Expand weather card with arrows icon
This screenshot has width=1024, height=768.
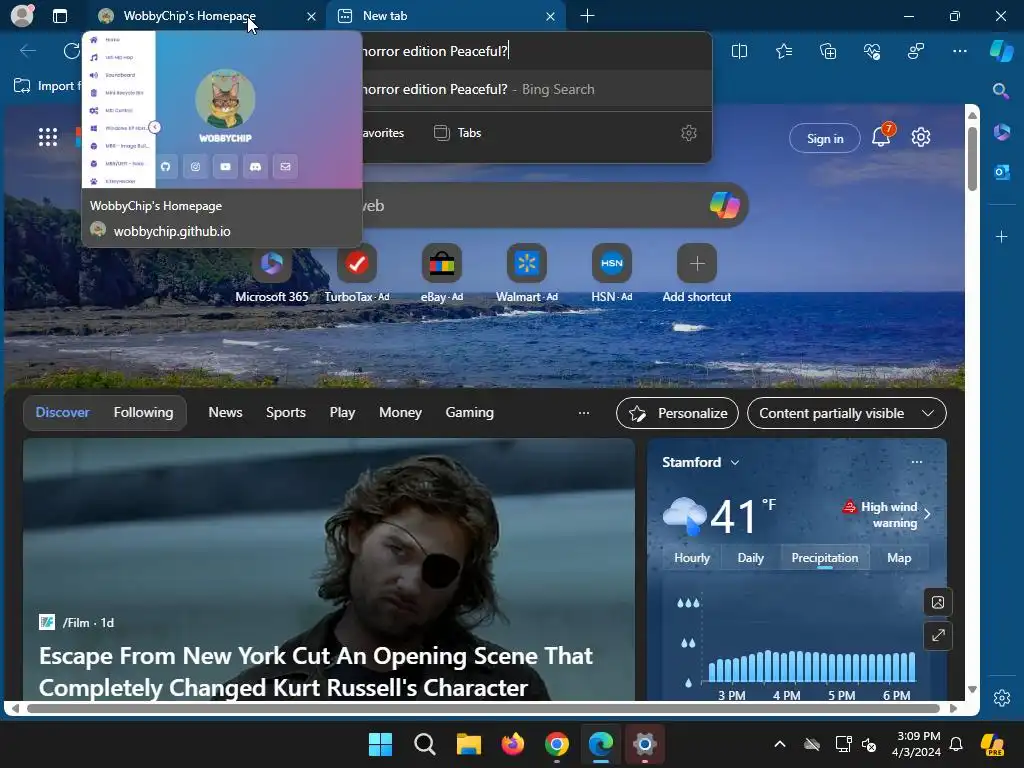point(938,635)
